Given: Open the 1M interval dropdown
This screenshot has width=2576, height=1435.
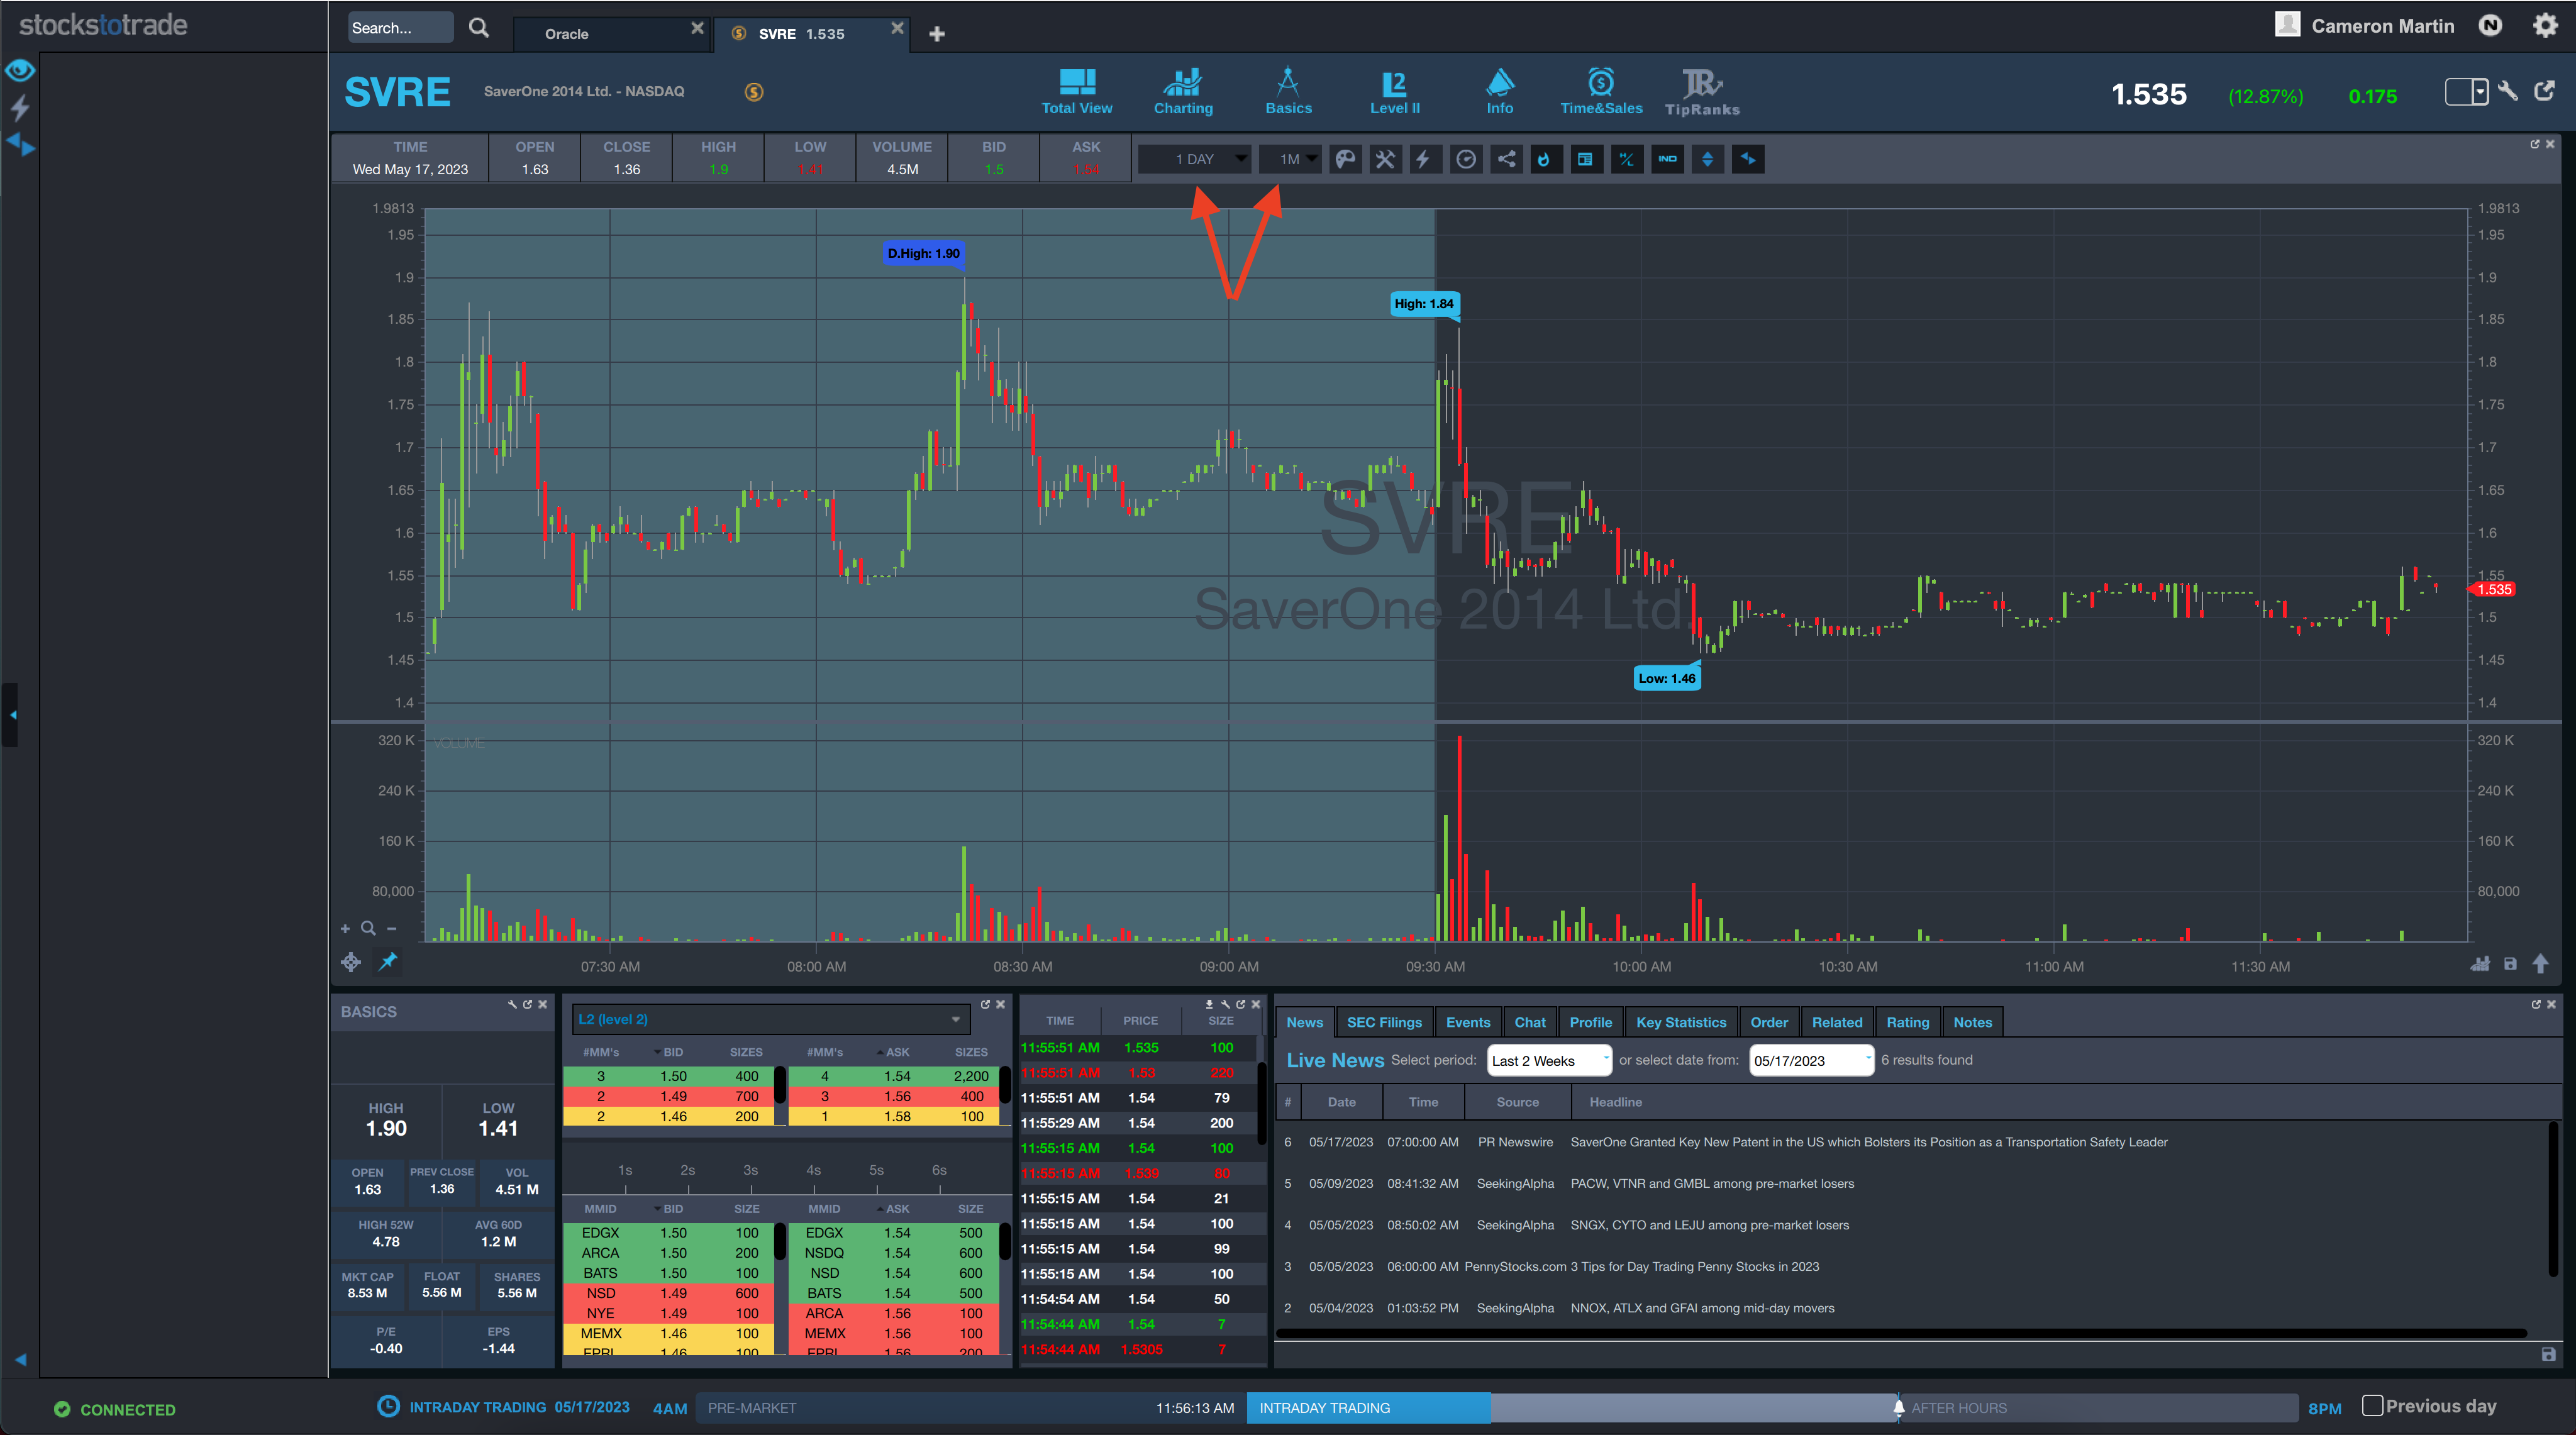Looking at the screenshot, I should [1290, 159].
